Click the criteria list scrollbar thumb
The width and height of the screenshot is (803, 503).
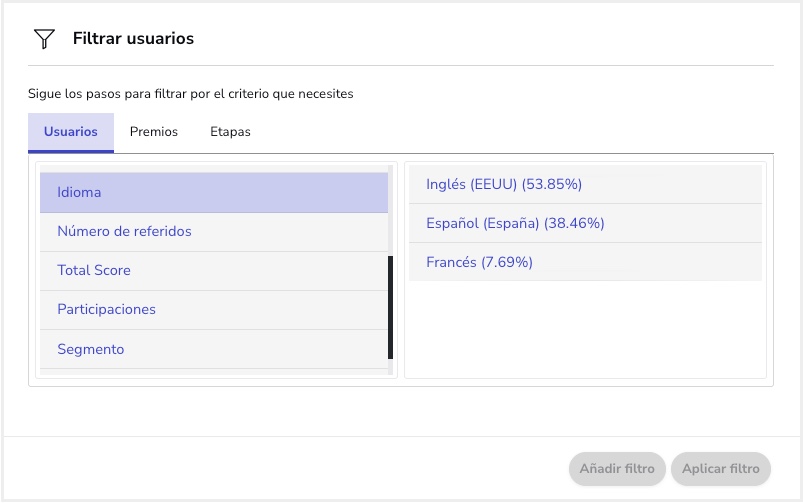click(391, 307)
